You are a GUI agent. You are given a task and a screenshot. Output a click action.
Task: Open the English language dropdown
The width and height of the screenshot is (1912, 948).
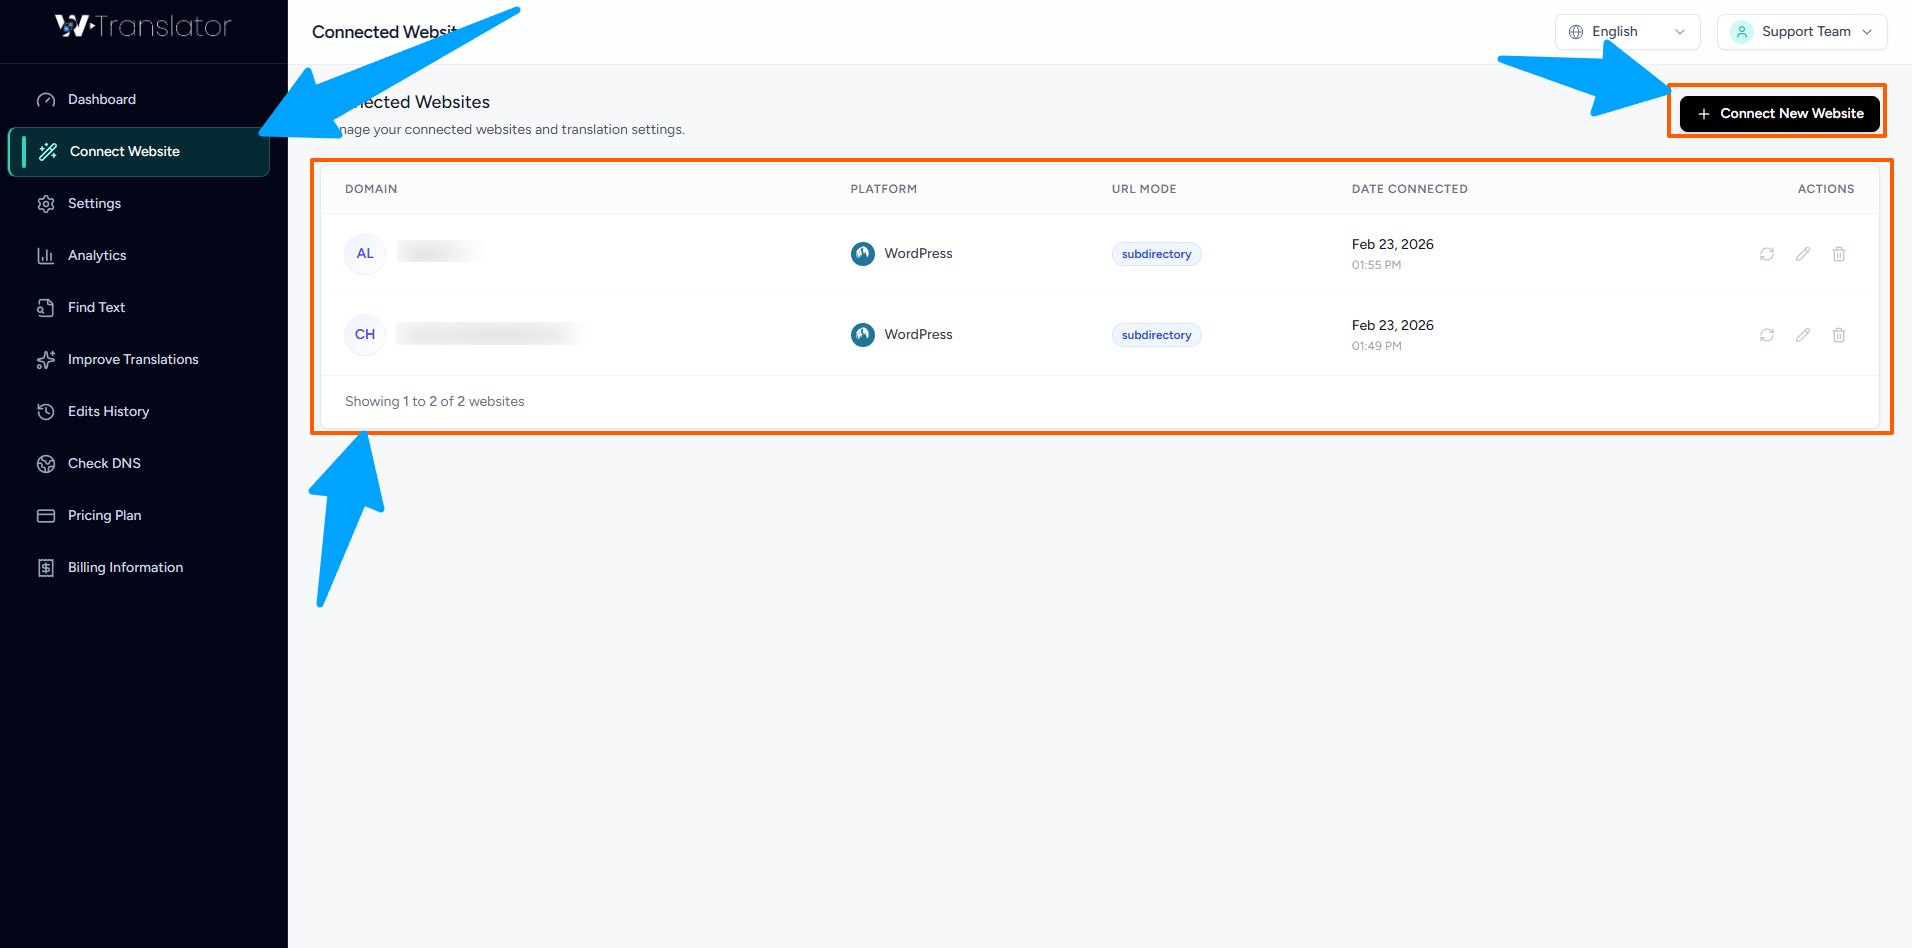[x=1627, y=32]
